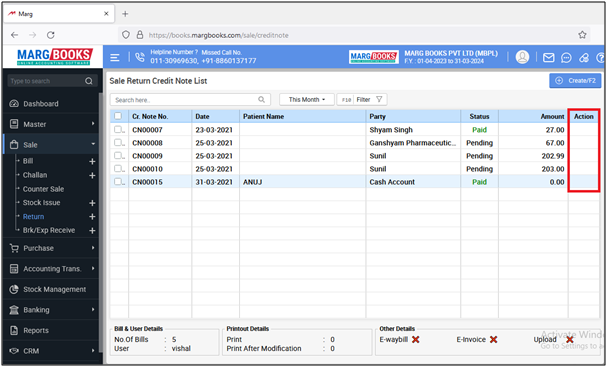This screenshot has height=367, width=608.
Task: Click the Create/F2 button
Action: tap(575, 81)
